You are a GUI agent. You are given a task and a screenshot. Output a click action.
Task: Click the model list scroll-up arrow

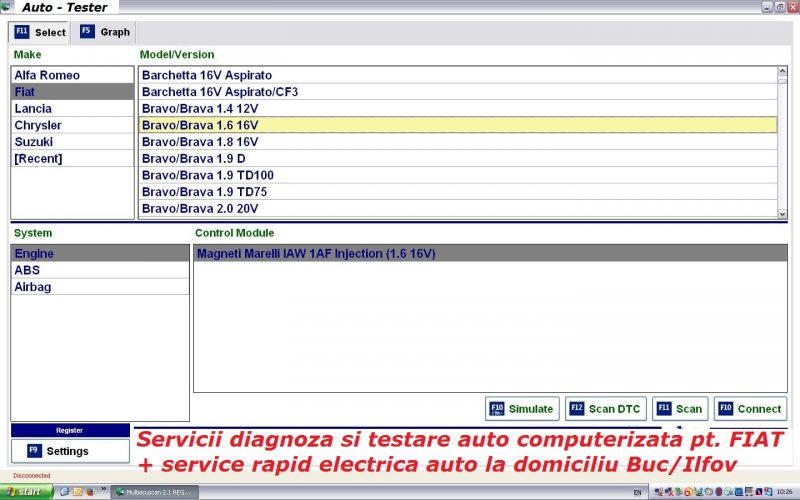tap(782, 71)
